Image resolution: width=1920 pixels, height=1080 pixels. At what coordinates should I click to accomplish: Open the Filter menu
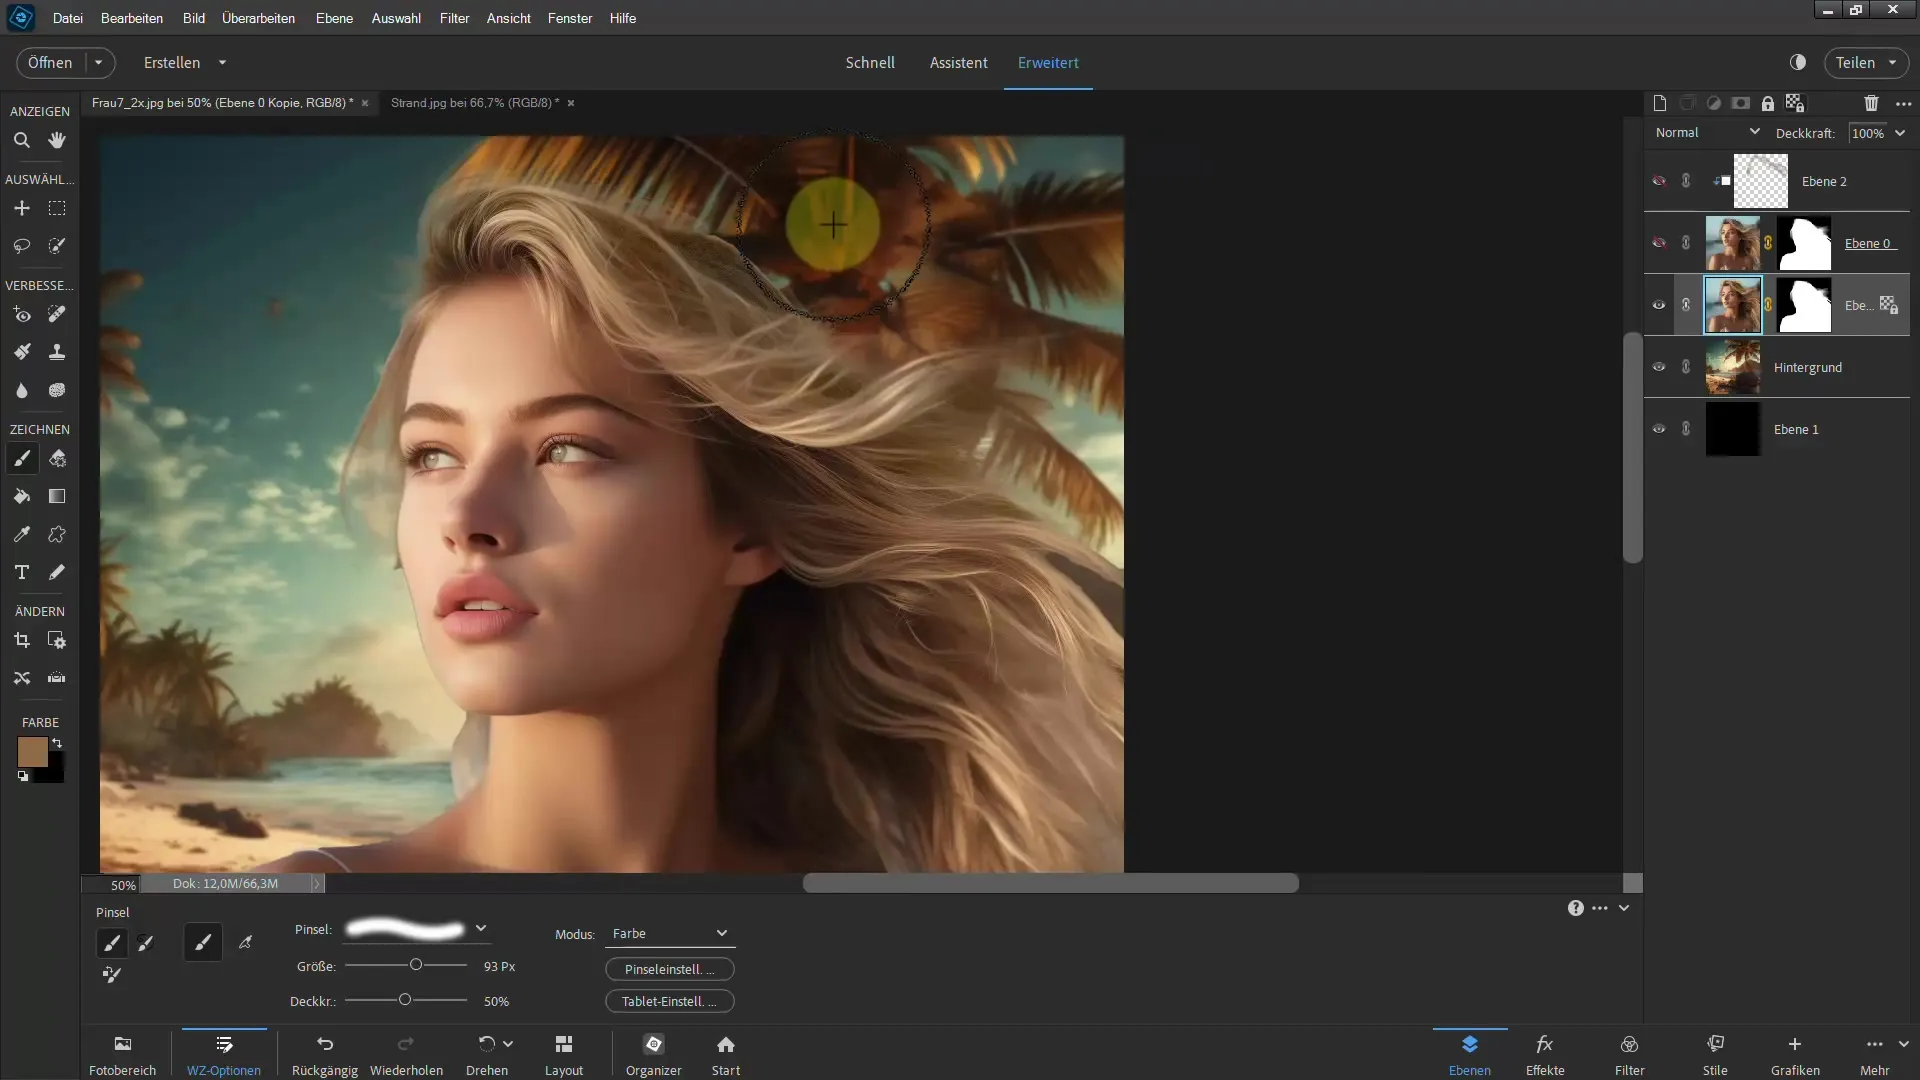tap(454, 18)
